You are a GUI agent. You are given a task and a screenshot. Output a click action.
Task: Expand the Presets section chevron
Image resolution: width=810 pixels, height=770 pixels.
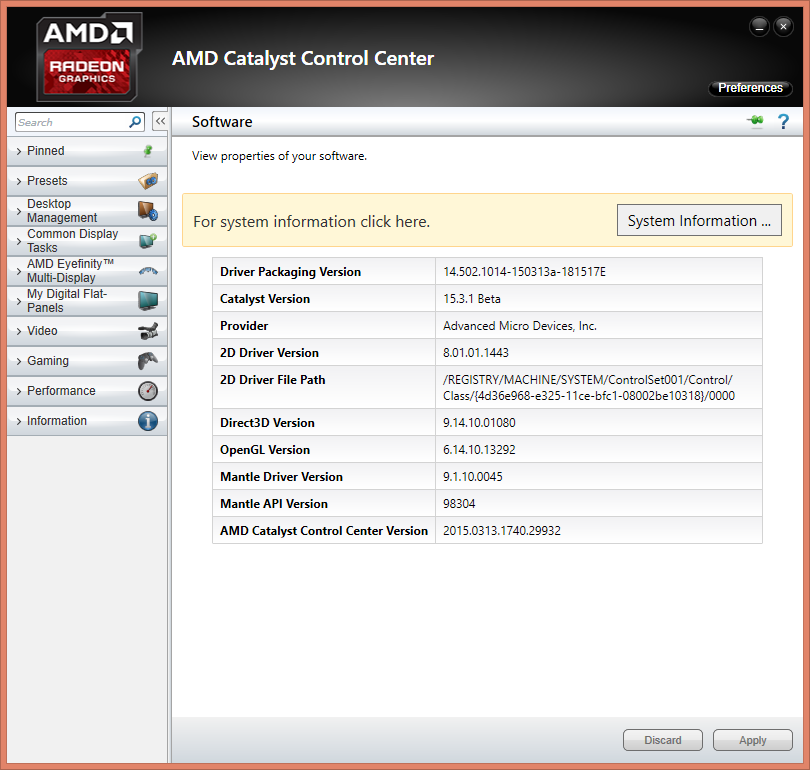click(19, 181)
